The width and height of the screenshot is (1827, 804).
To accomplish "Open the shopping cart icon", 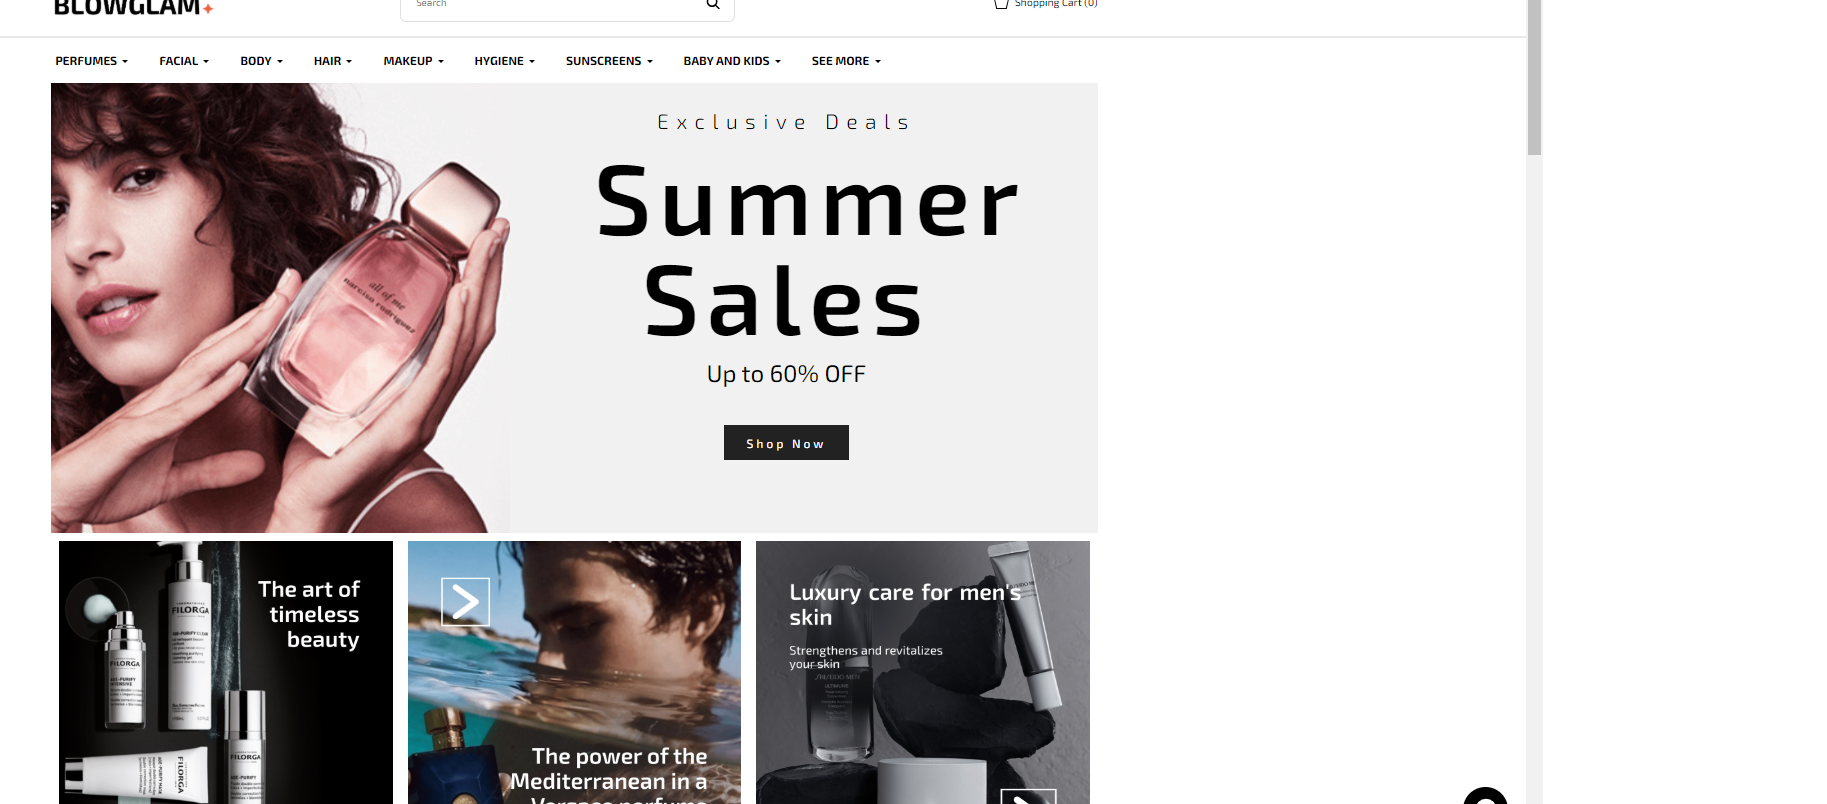I will click(x=1001, y=4).
